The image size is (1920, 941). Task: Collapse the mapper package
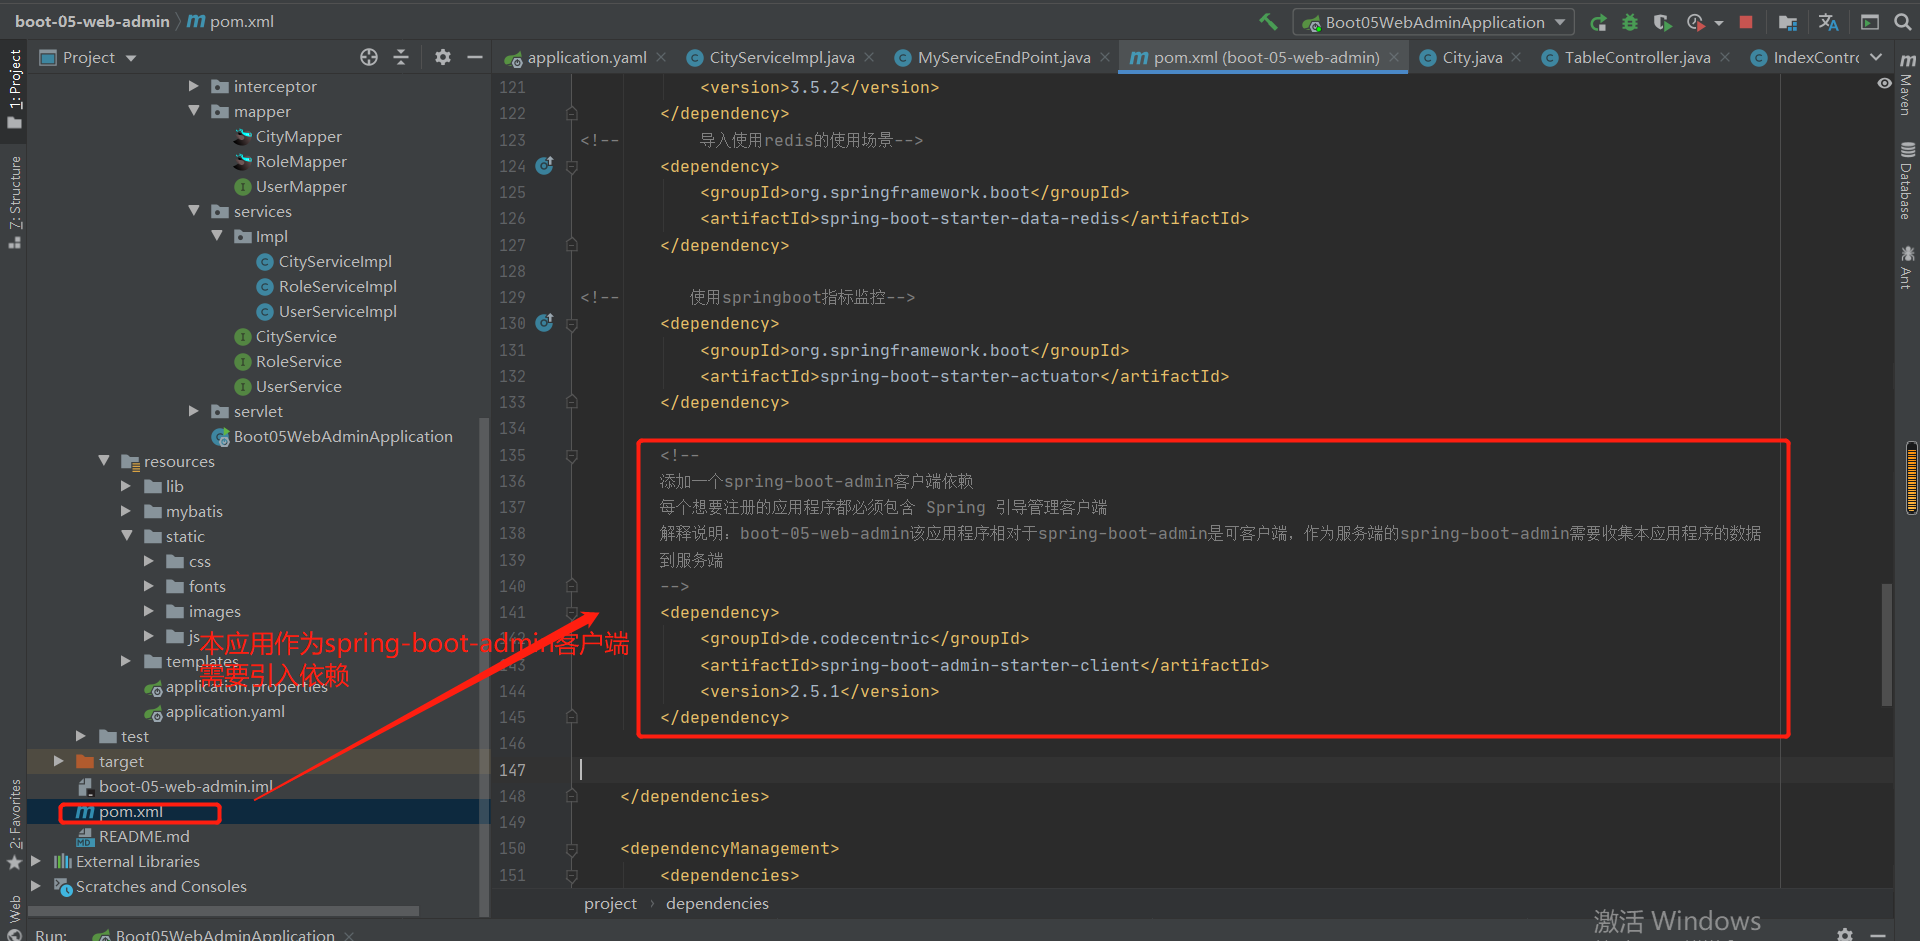click(194, 111)
